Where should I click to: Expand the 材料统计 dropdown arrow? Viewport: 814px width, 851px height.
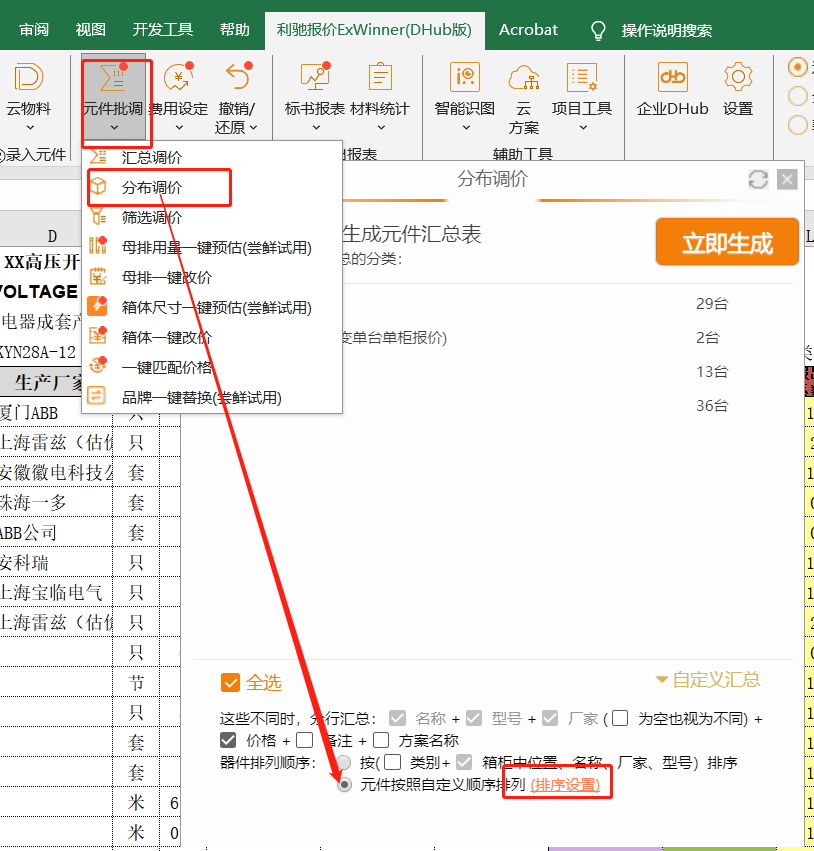[381, 128]
